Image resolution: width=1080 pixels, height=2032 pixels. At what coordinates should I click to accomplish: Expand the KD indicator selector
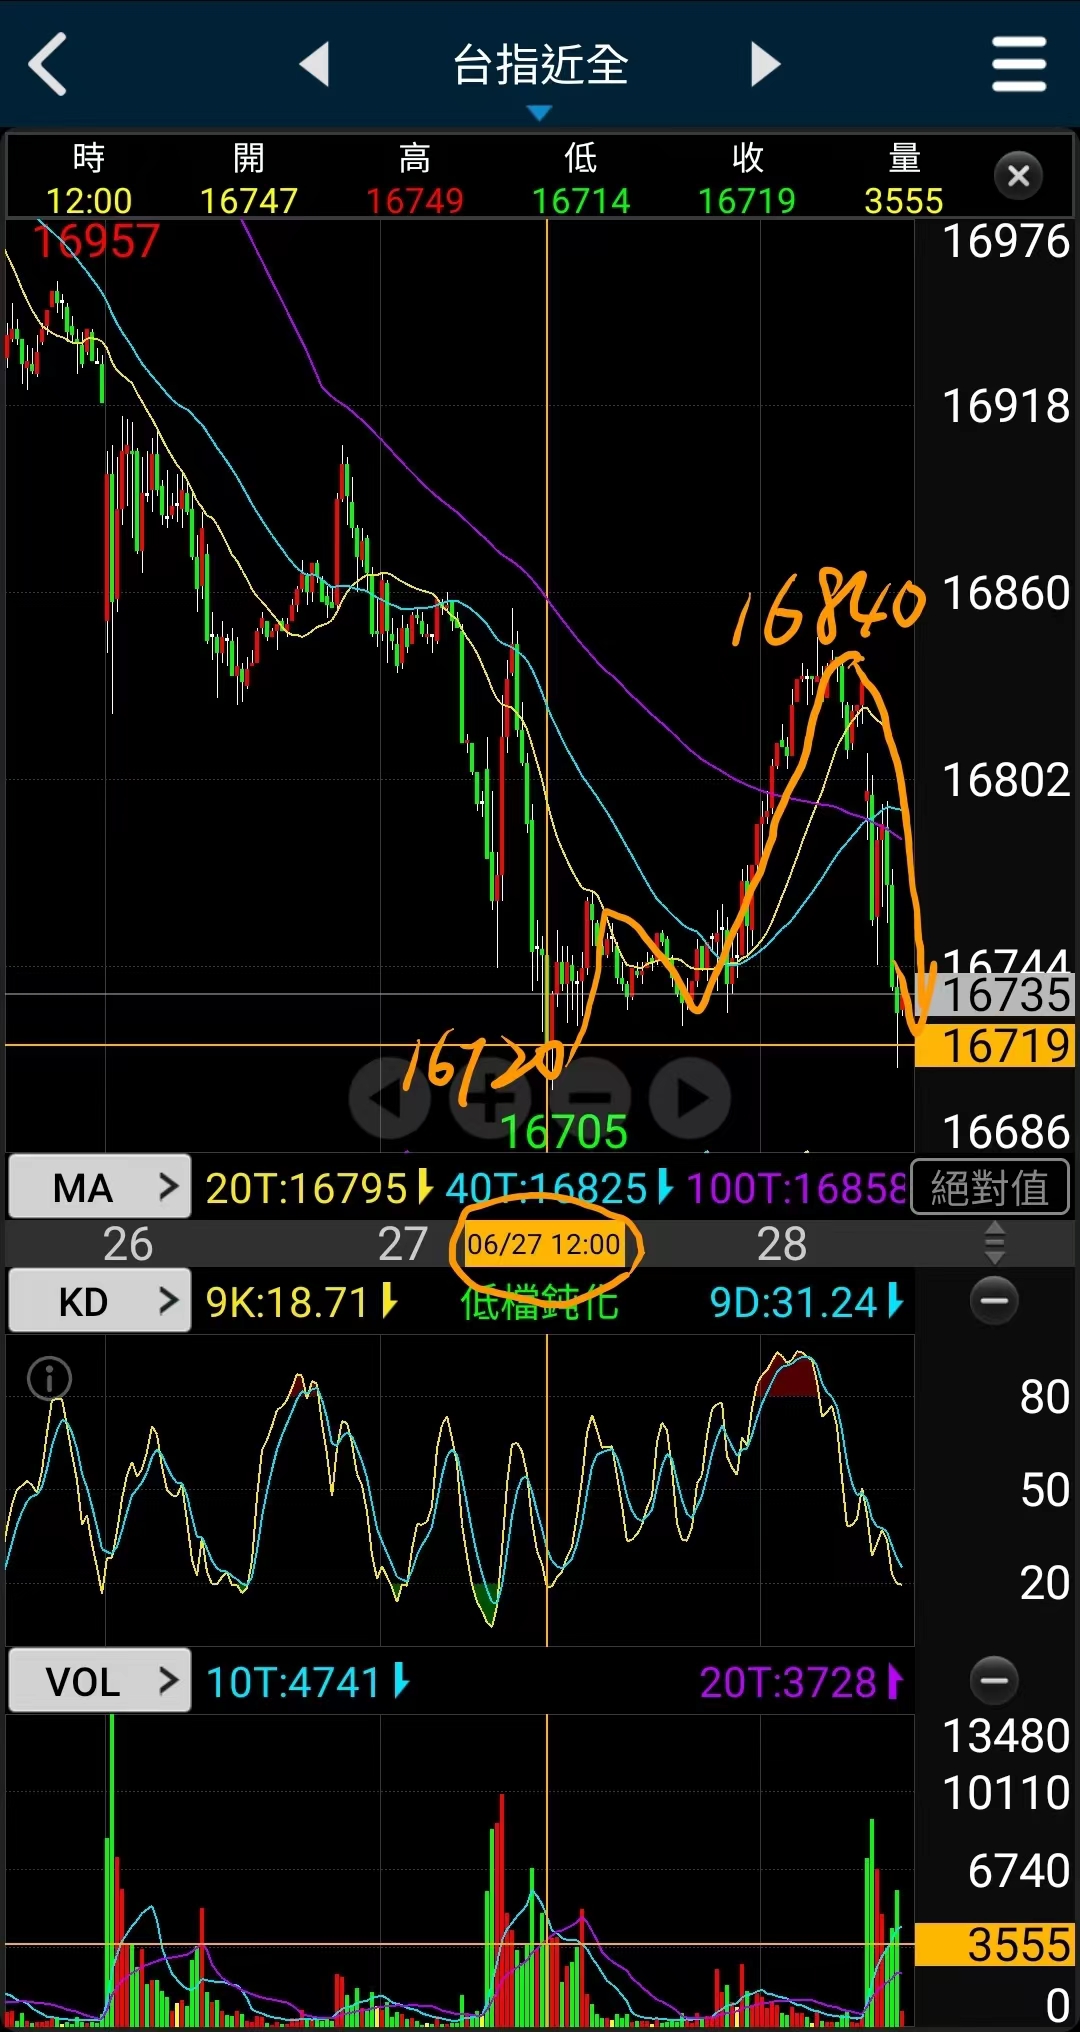[x=99, y=1301]
